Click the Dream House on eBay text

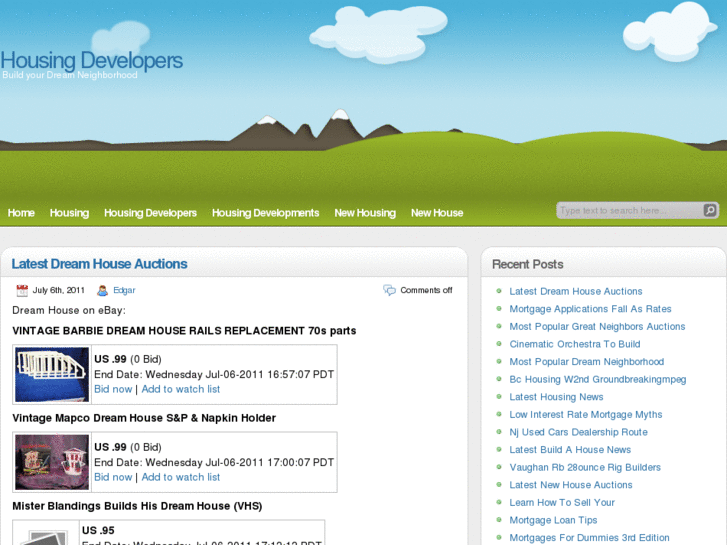(69, 310)
